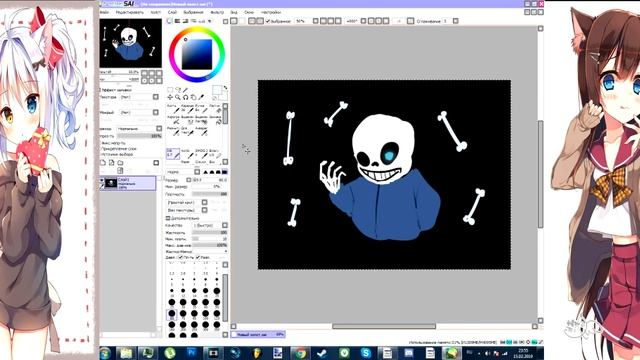Image resolution: width=640 pixels, height=360 pixels.
Task: Open the Настройки menu
Action: [271, 12]
